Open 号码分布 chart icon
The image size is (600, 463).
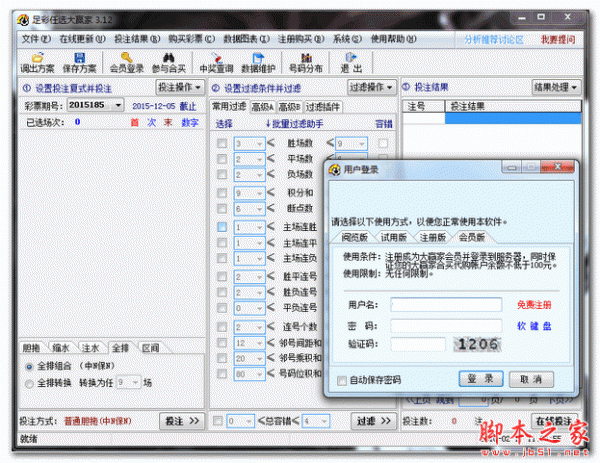[306, 58]
